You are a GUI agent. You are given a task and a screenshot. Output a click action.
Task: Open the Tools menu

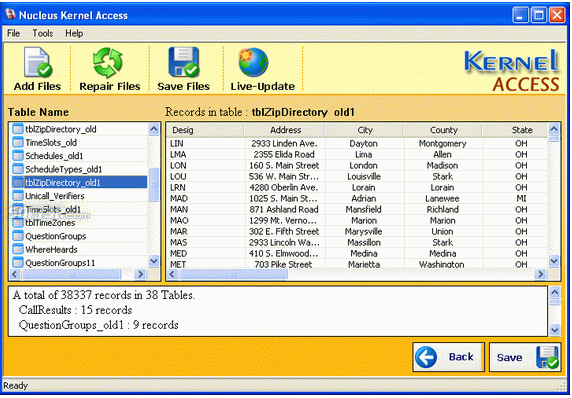click(x=43, y=33)
